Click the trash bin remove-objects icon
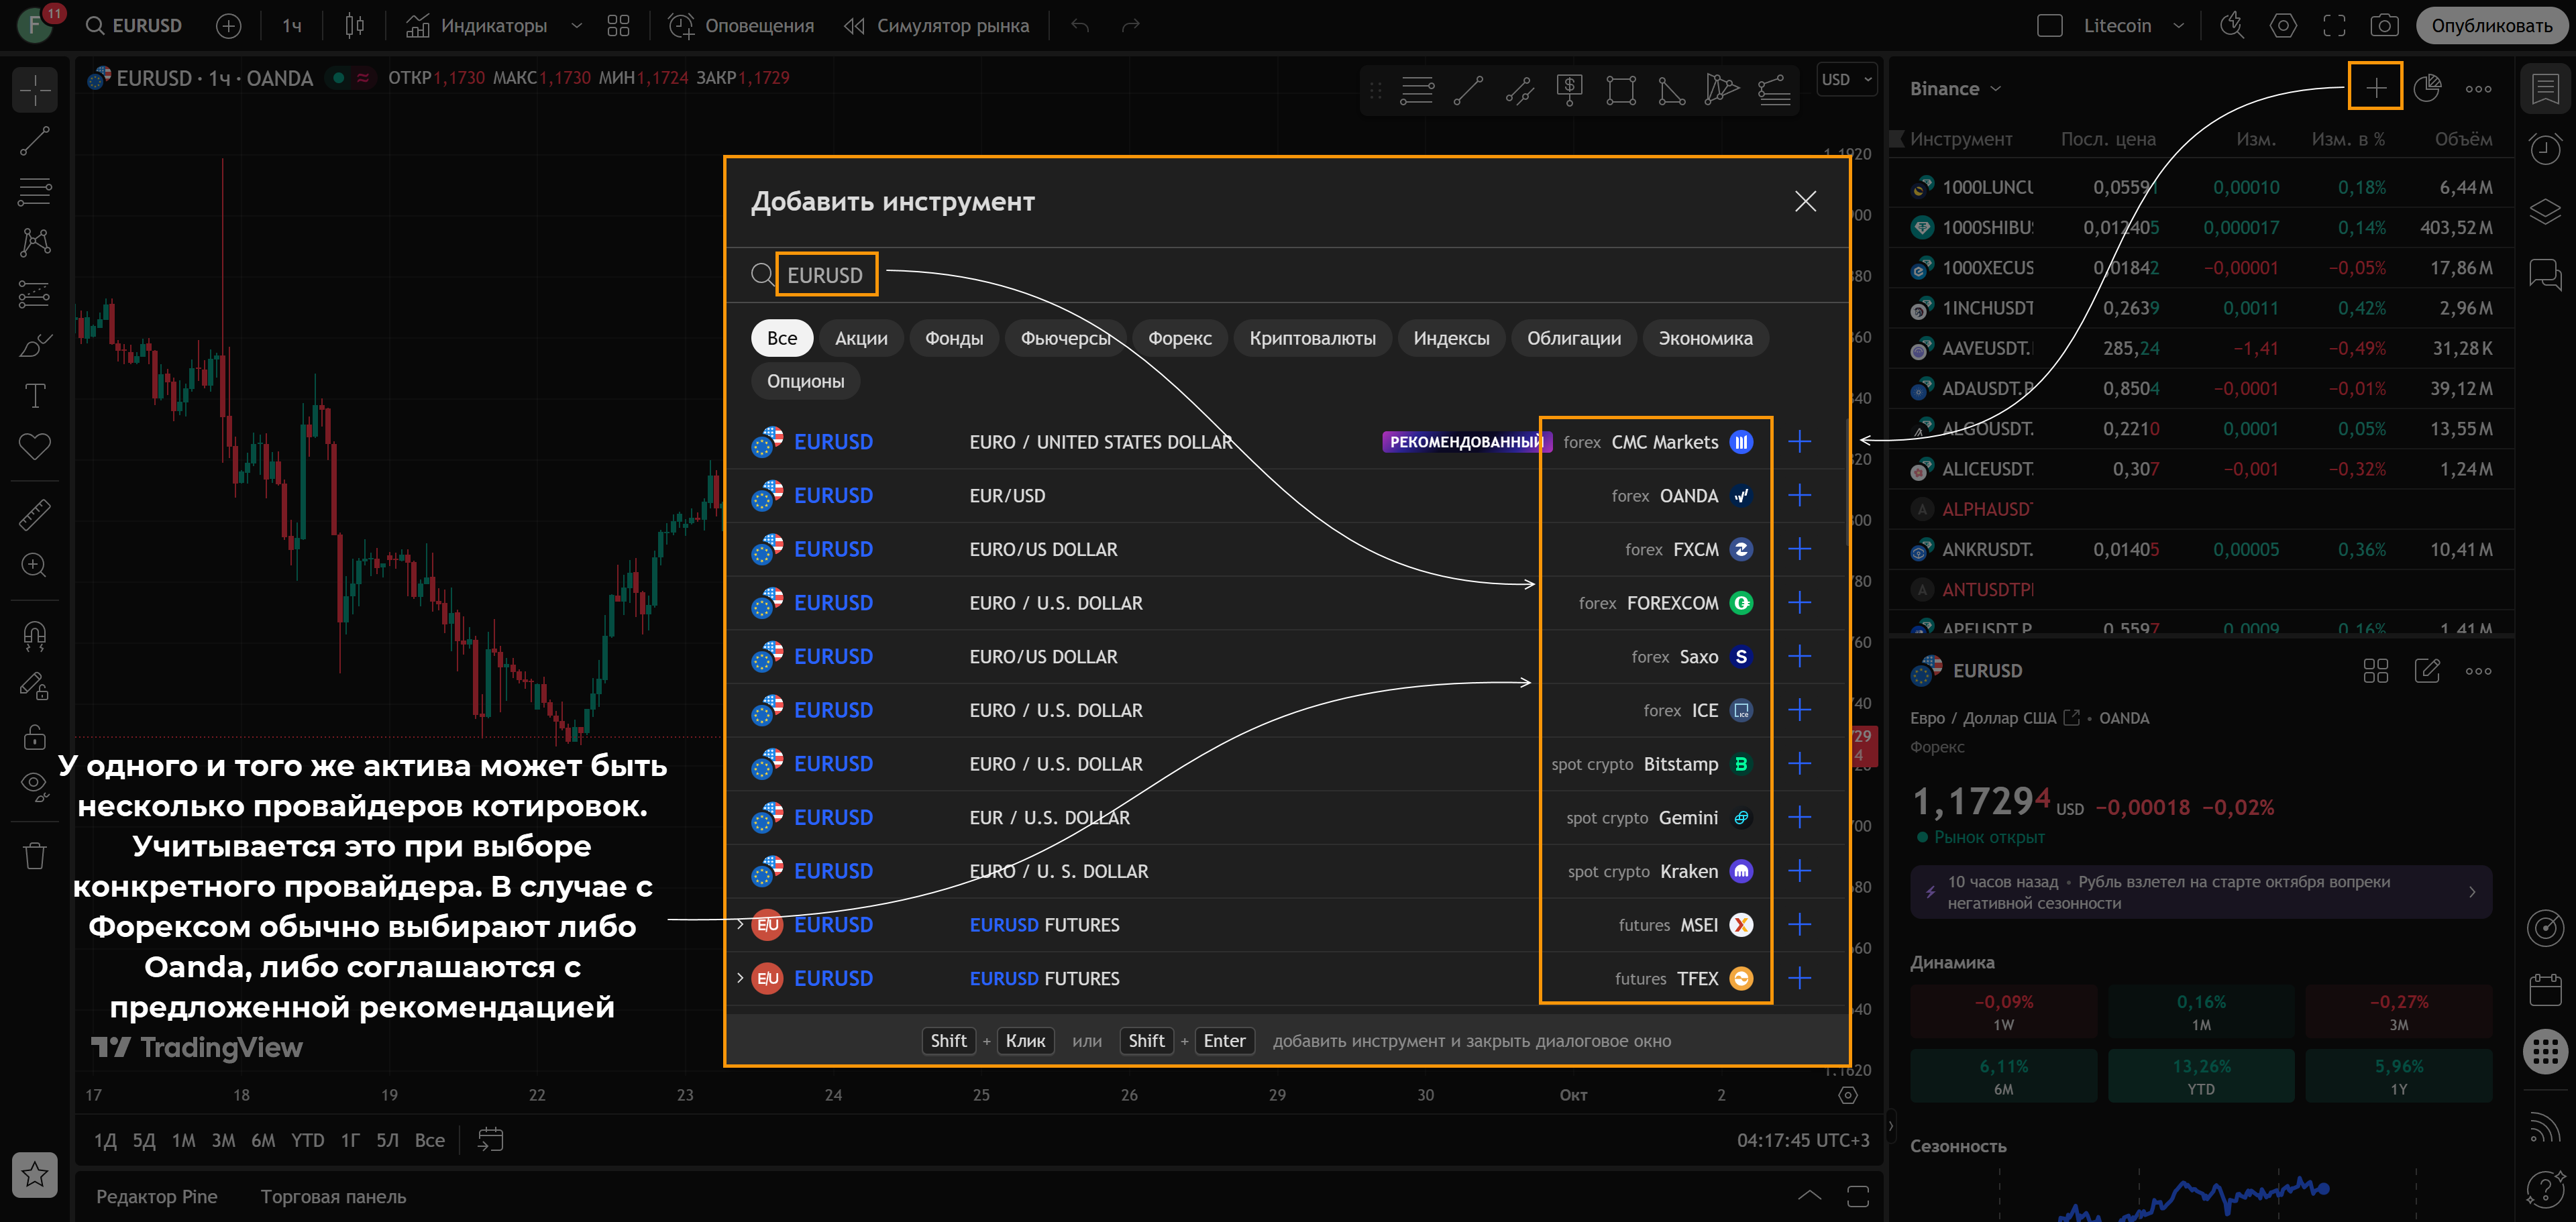The image size is (2576, 1222). point(34,856)
